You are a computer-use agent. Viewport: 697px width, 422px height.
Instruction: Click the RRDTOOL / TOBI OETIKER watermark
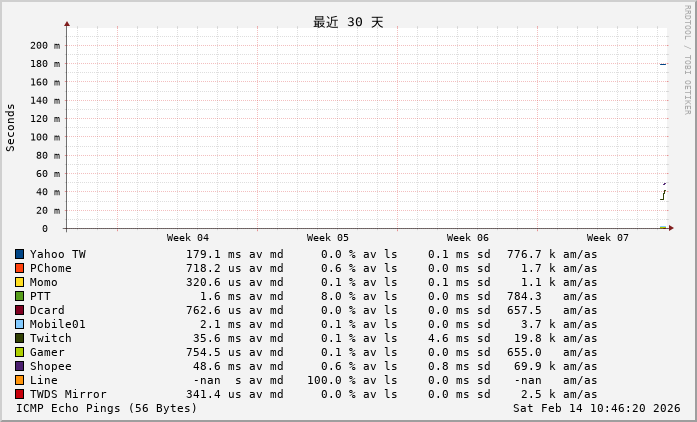687,59
